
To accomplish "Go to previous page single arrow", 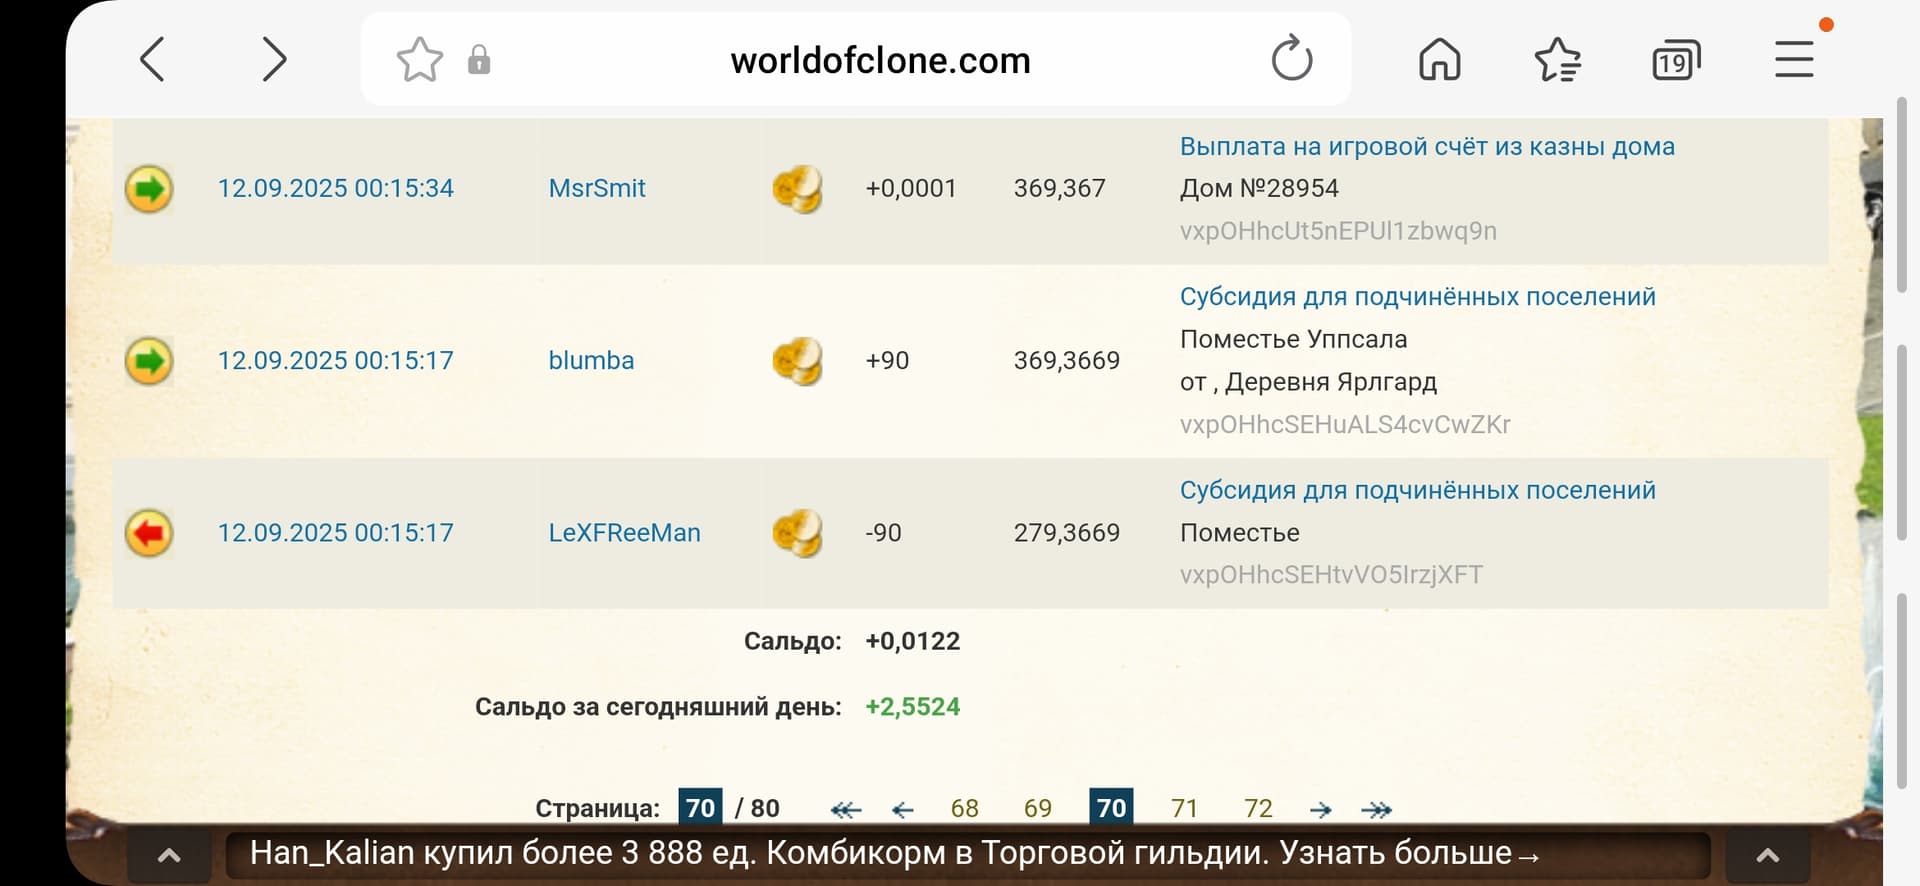I will [902, 809].
